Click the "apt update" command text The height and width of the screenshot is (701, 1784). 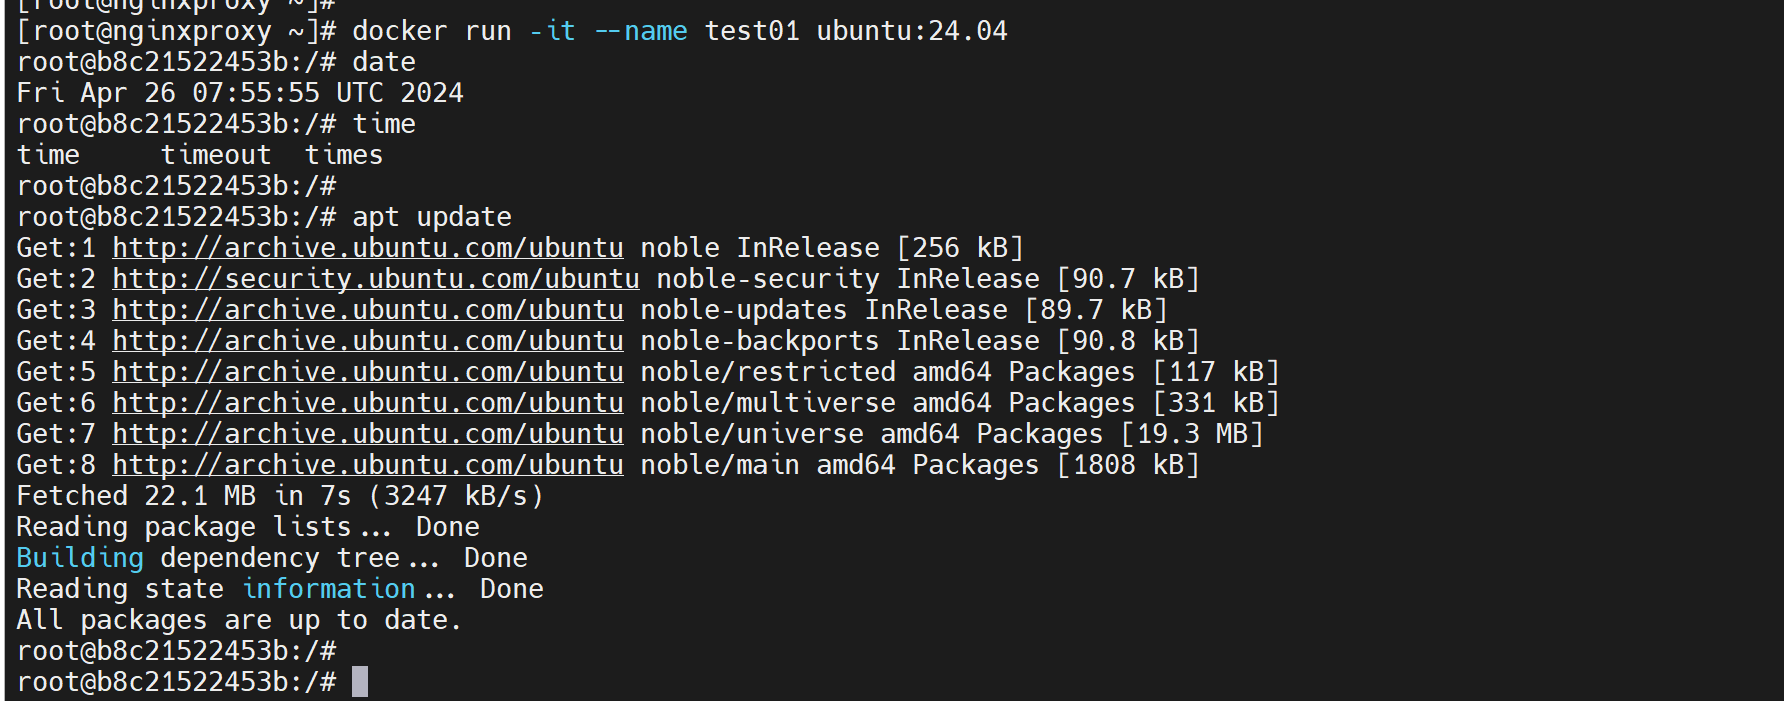point(431,217)
